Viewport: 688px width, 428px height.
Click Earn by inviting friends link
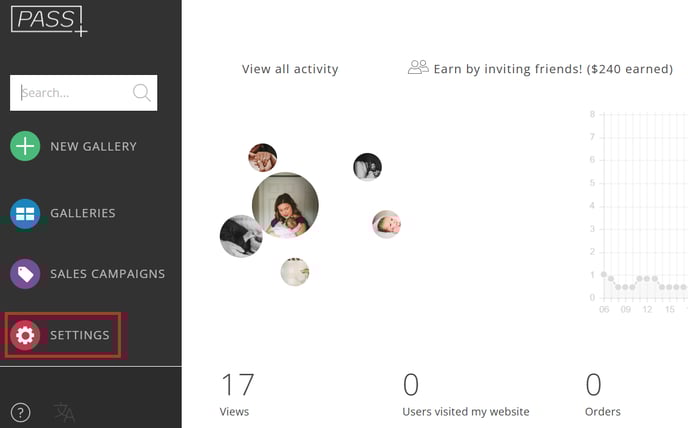[x=553, y=69]
